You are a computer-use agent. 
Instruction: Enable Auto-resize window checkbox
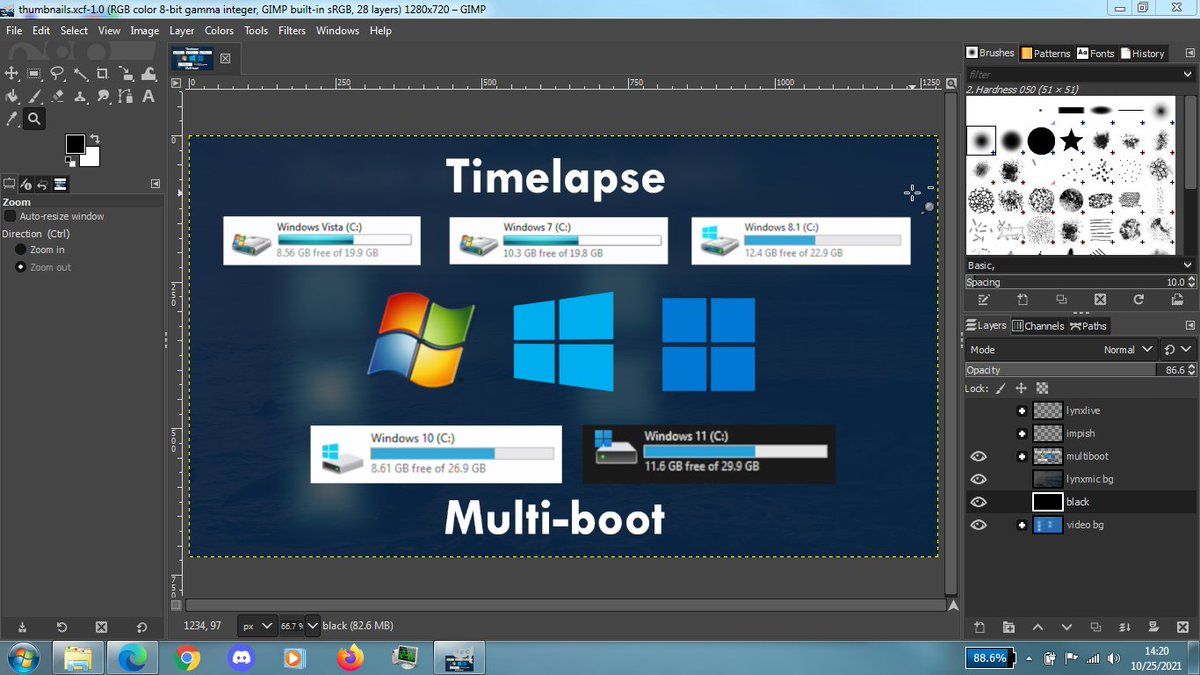coord(10,216)
